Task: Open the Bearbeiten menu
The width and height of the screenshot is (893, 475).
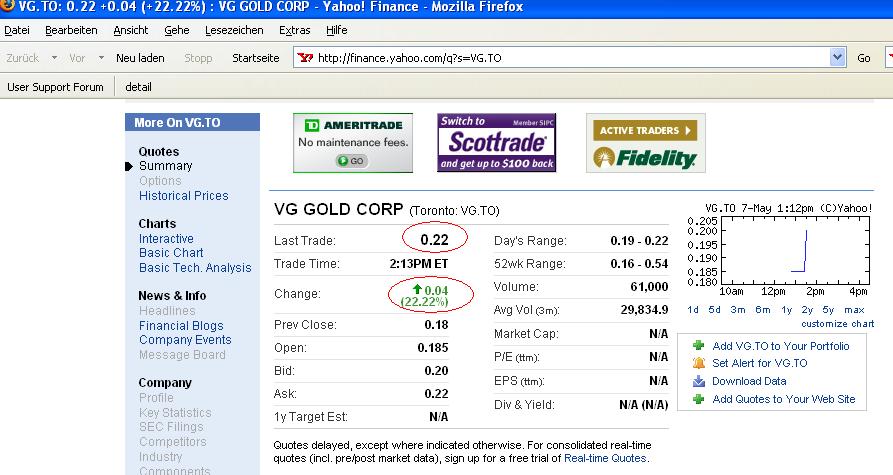Action: click(x=71, y=30)
